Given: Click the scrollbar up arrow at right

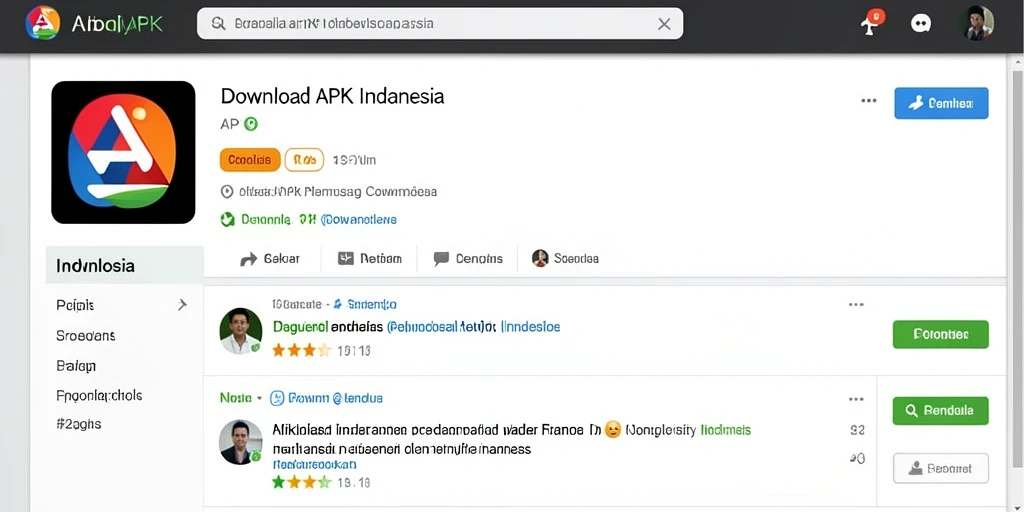Looking at the screenshot, I should pos(1017,62).
